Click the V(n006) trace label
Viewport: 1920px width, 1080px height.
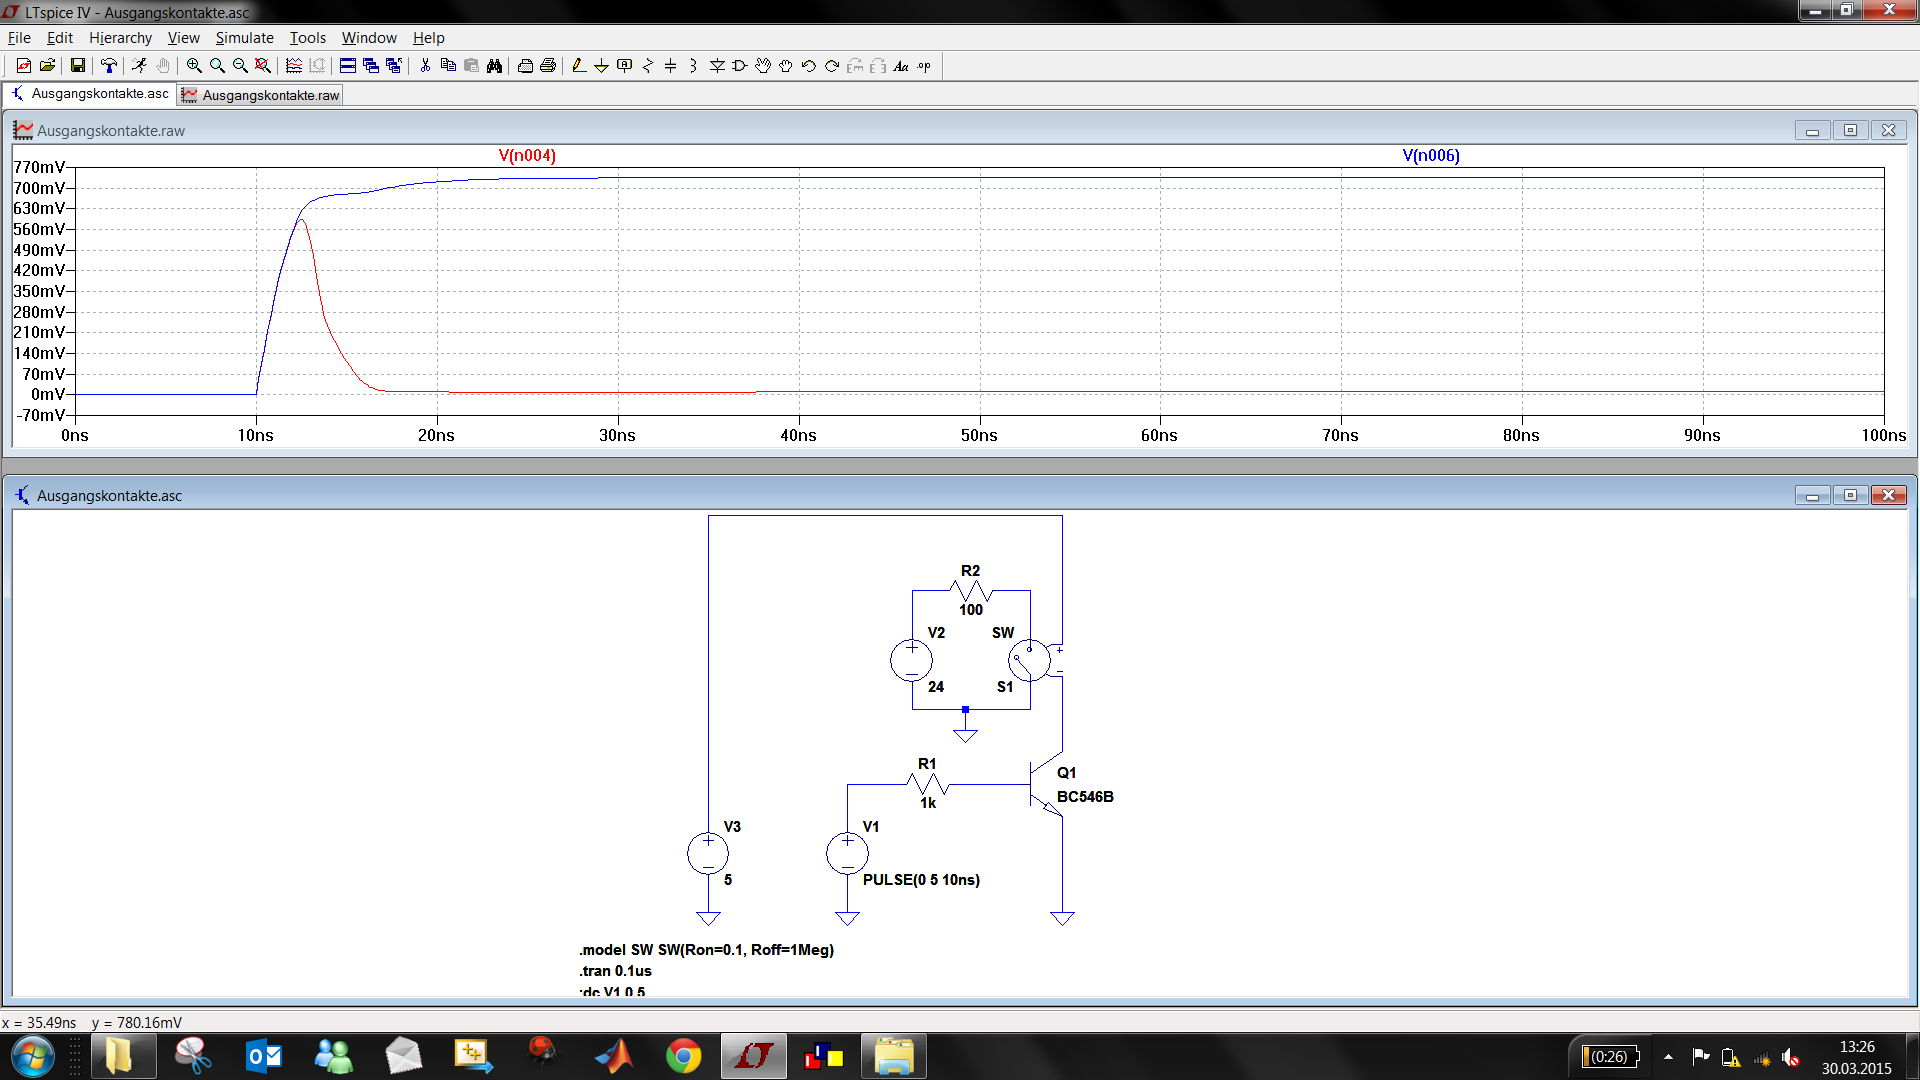click(1431, 155)
